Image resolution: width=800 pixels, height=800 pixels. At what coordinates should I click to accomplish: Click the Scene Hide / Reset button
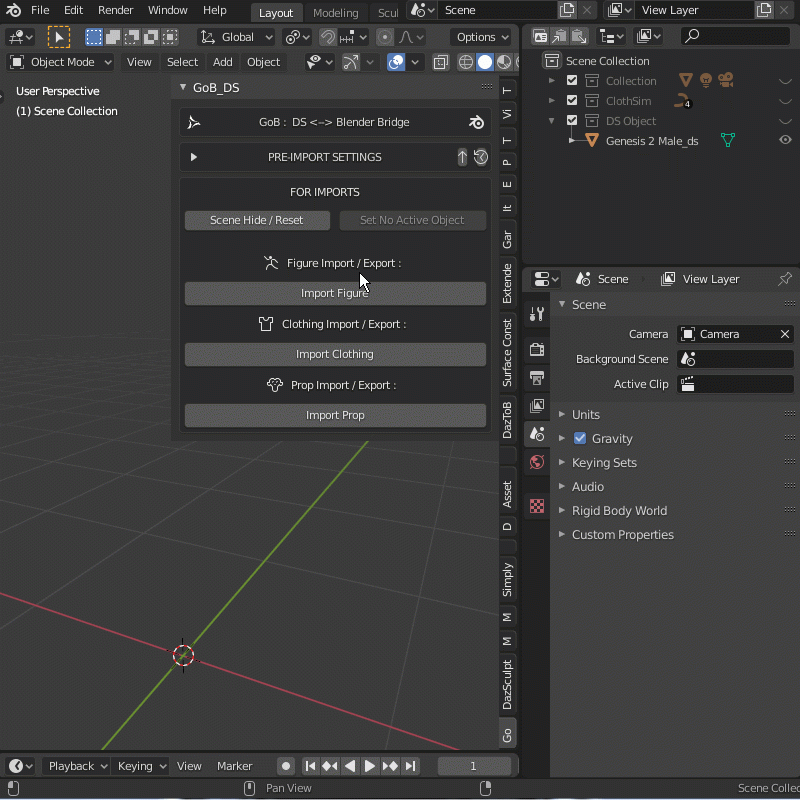257,220
